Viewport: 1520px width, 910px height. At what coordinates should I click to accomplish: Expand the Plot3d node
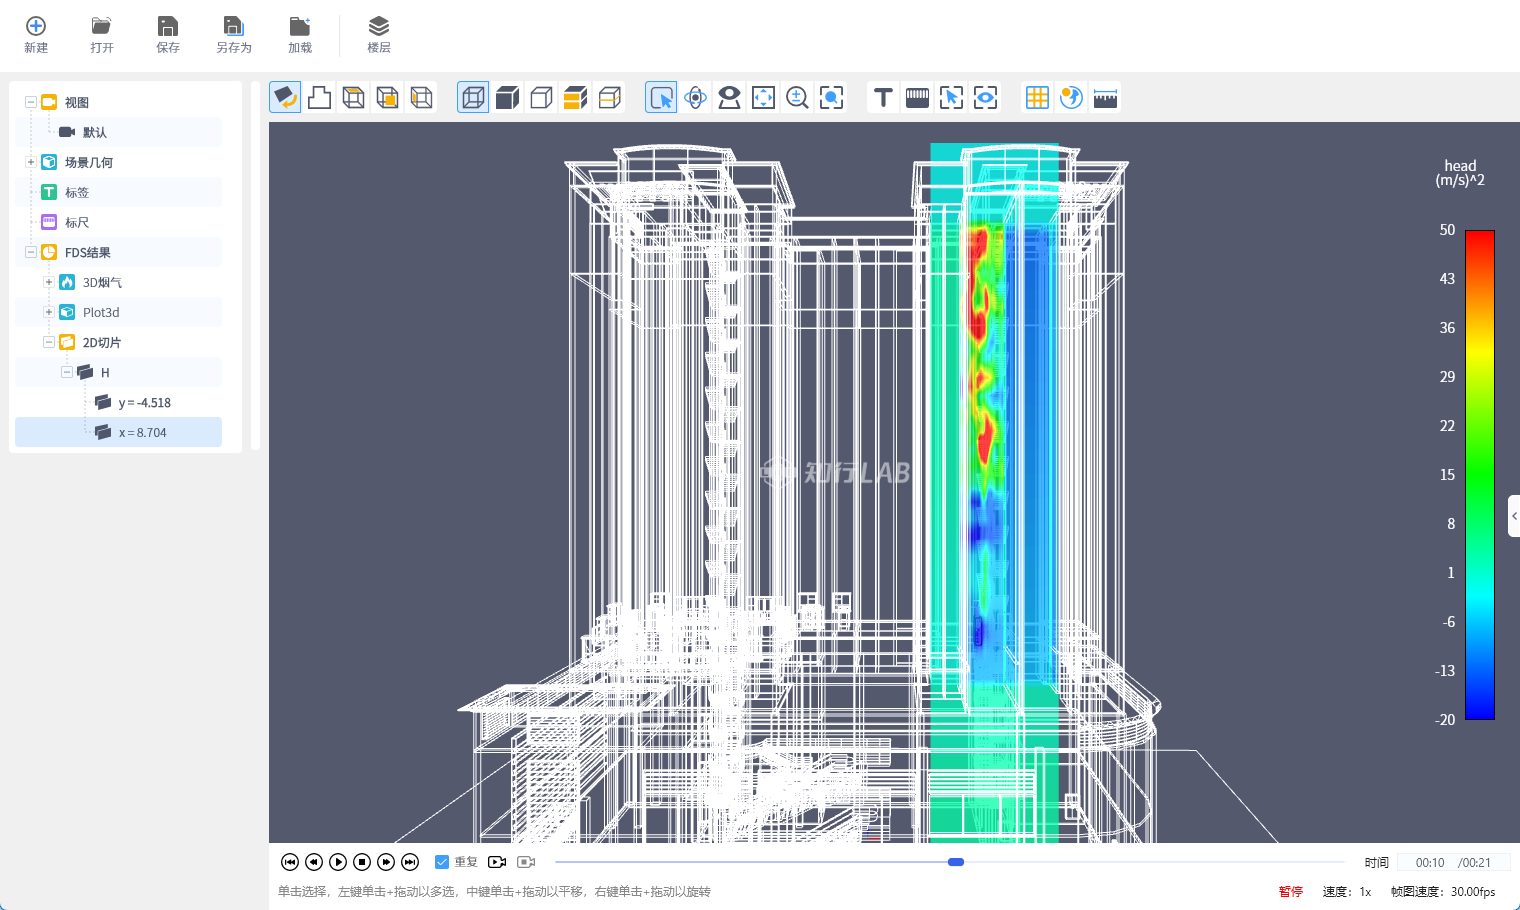[x=49, y=312]
